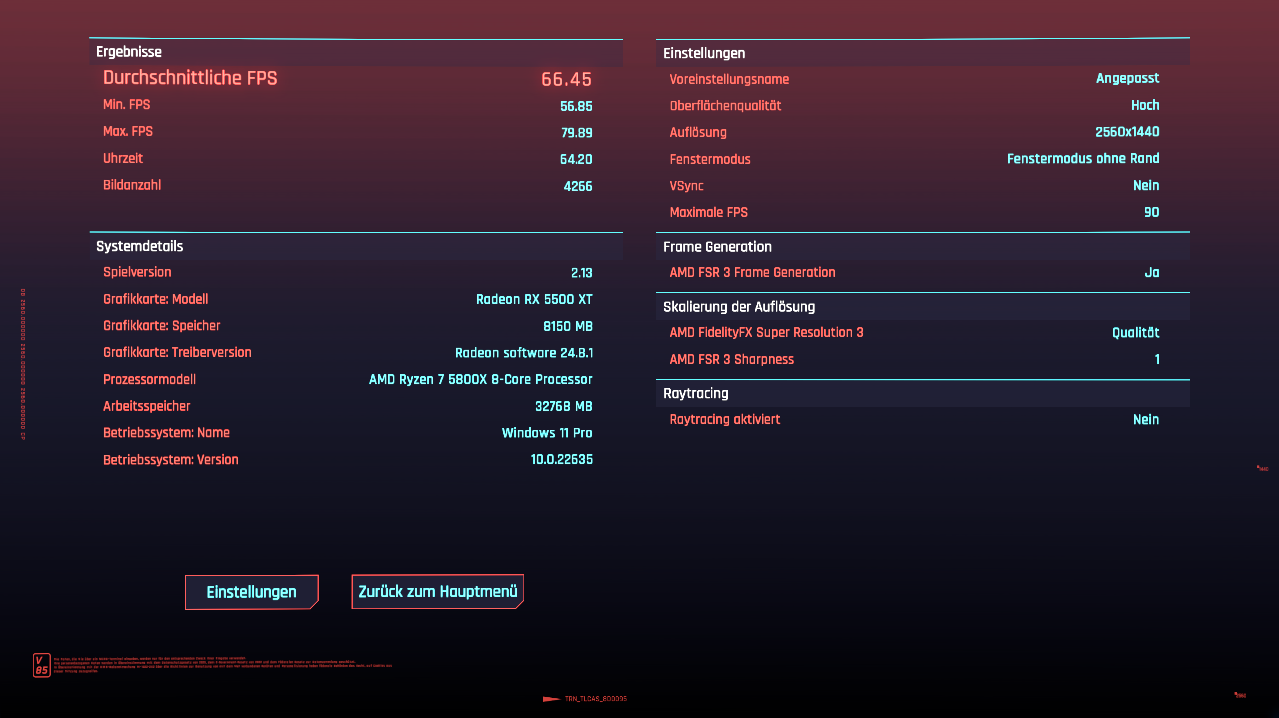Click the Oberflächenqualität value Hoch
The height and width of the screenshot is (718, 1279).
pyautogui.click(x=1145, y=105)
